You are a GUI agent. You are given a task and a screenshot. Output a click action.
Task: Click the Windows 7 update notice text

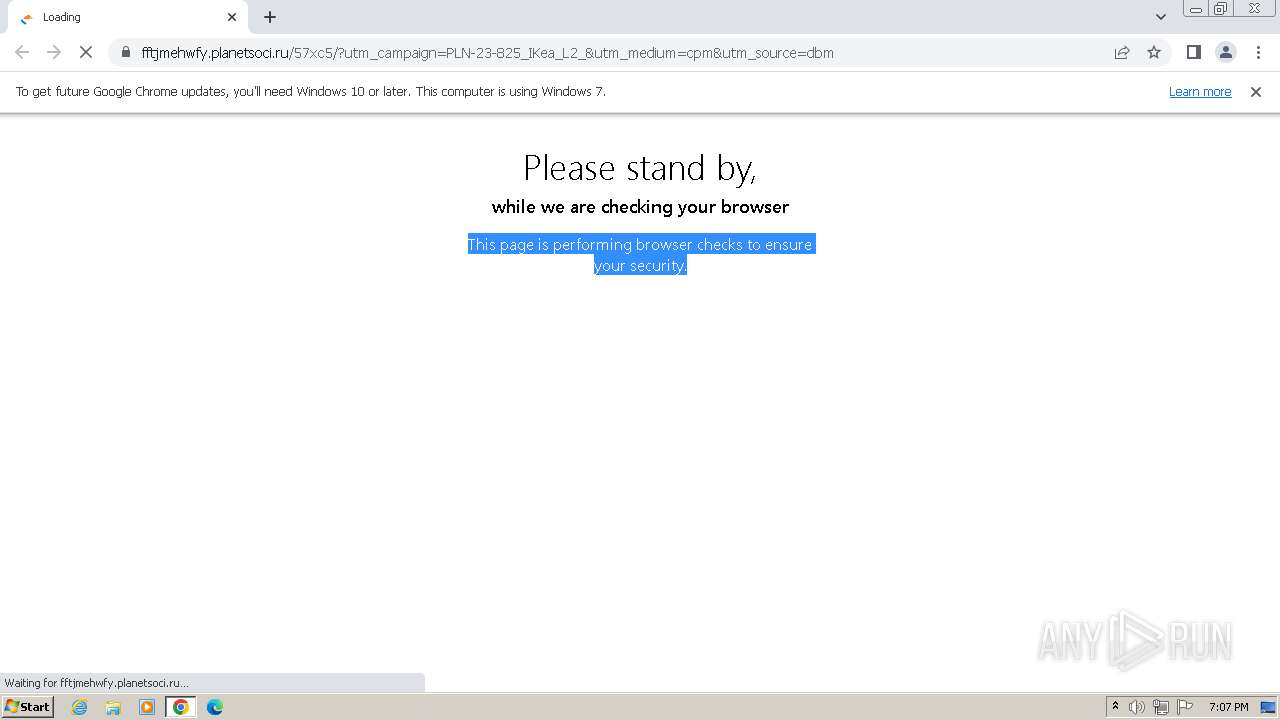pyautogui.click(x=311, y=91)
